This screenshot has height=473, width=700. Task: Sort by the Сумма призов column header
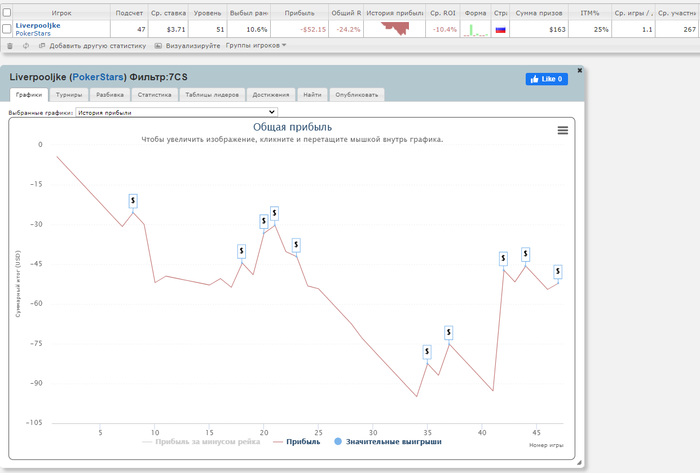click(539, 13)
